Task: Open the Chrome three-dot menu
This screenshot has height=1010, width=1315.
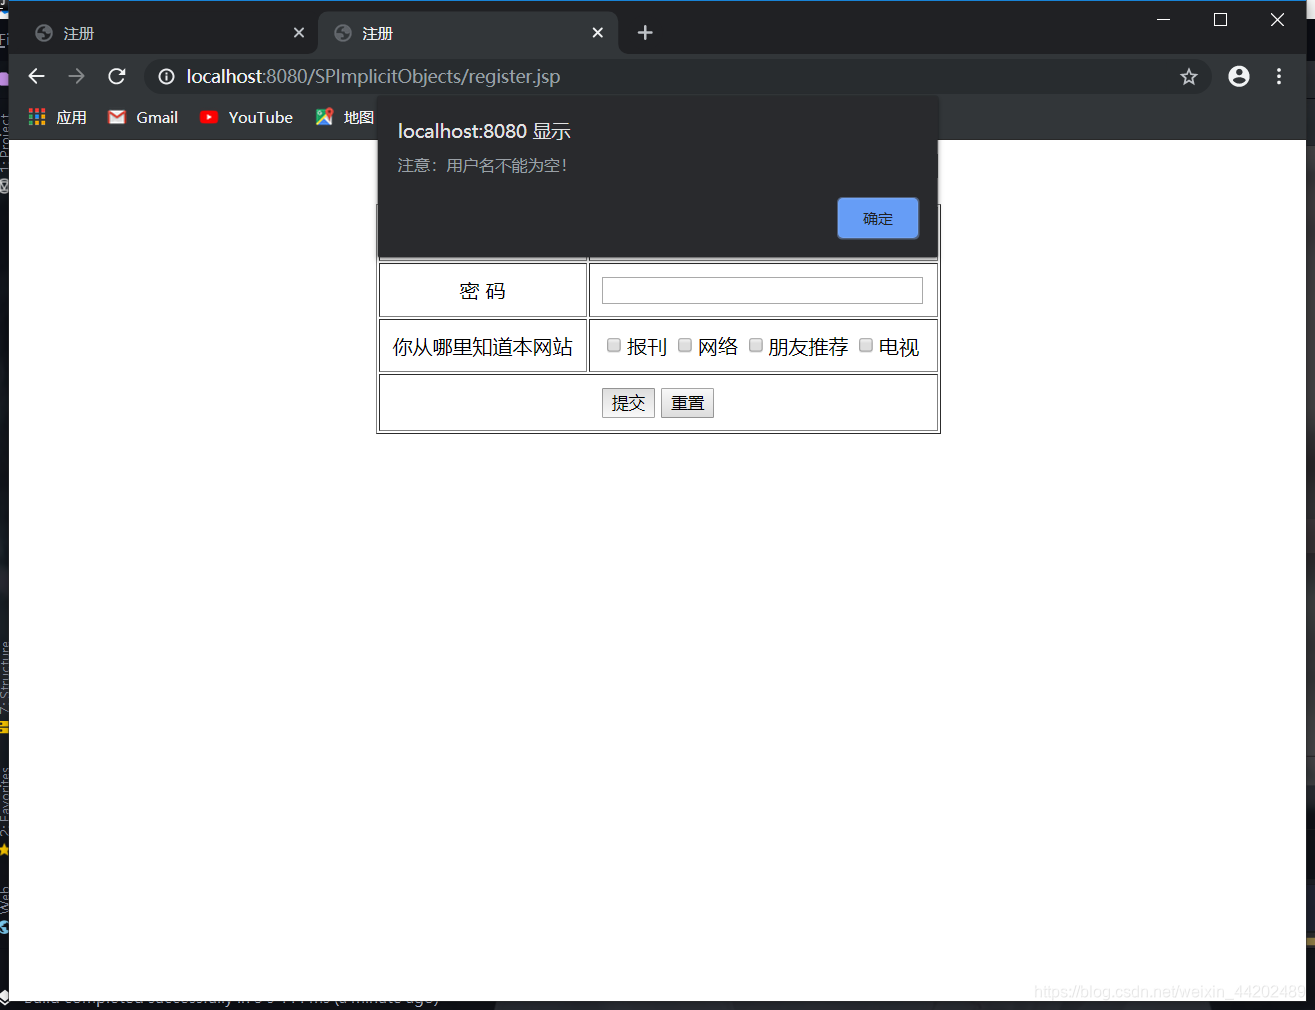Action: (x=1279, y=76)
